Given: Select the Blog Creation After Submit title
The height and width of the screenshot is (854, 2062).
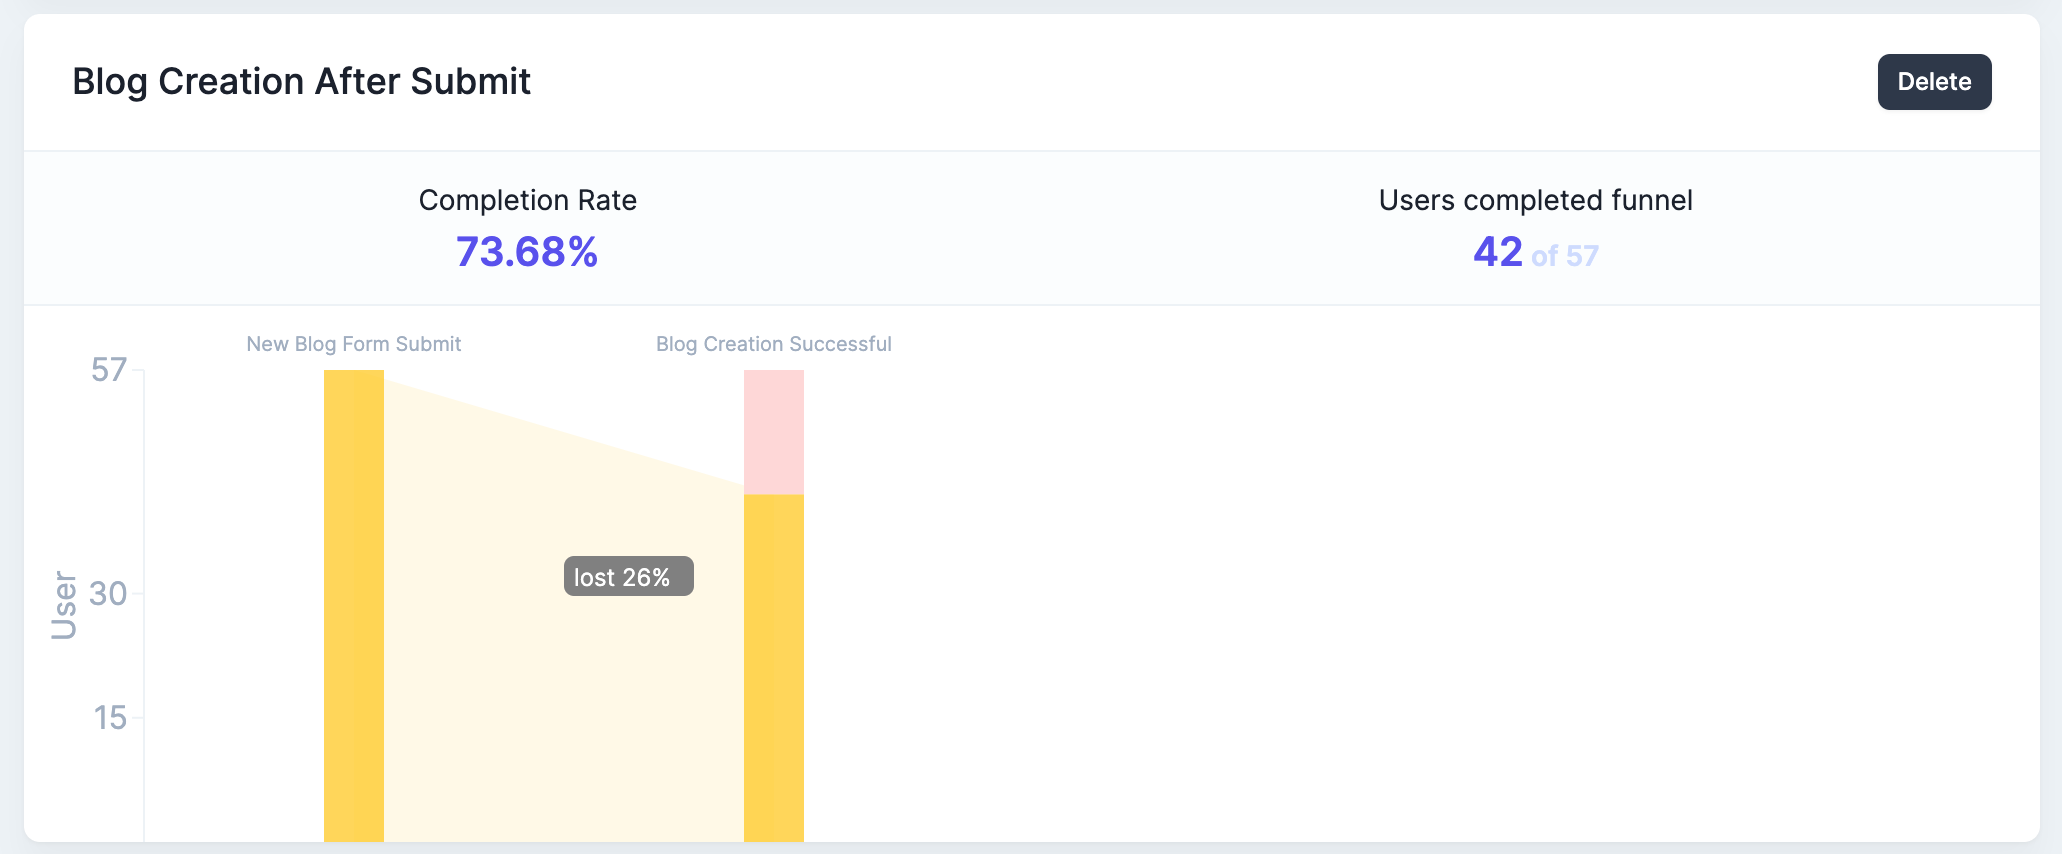Looking at the screenshot, I should coord(301,82).
